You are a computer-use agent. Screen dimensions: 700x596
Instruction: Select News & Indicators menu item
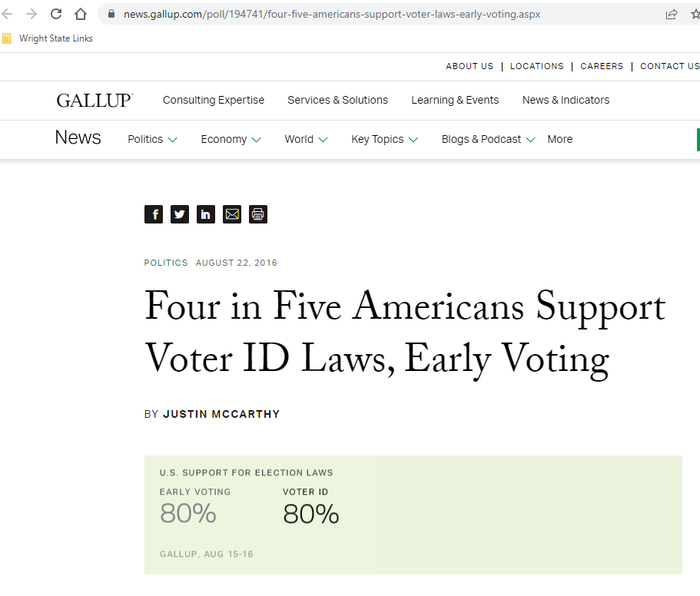[x=565, y=100]
